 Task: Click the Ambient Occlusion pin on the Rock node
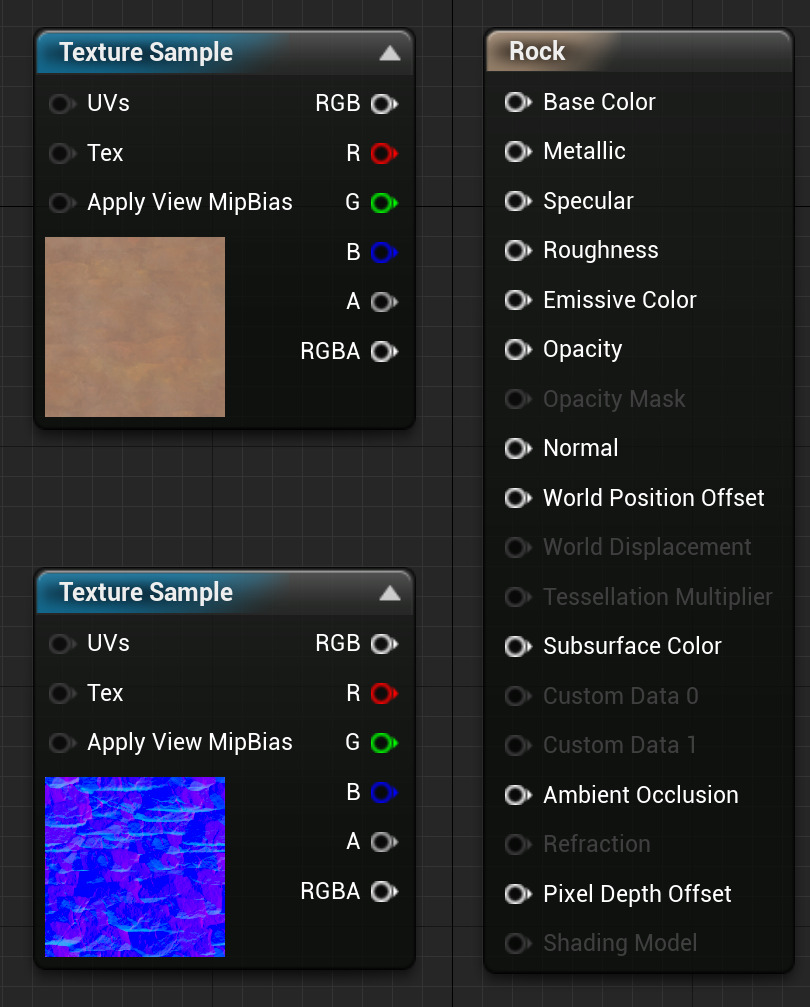[x=517, y=794]
